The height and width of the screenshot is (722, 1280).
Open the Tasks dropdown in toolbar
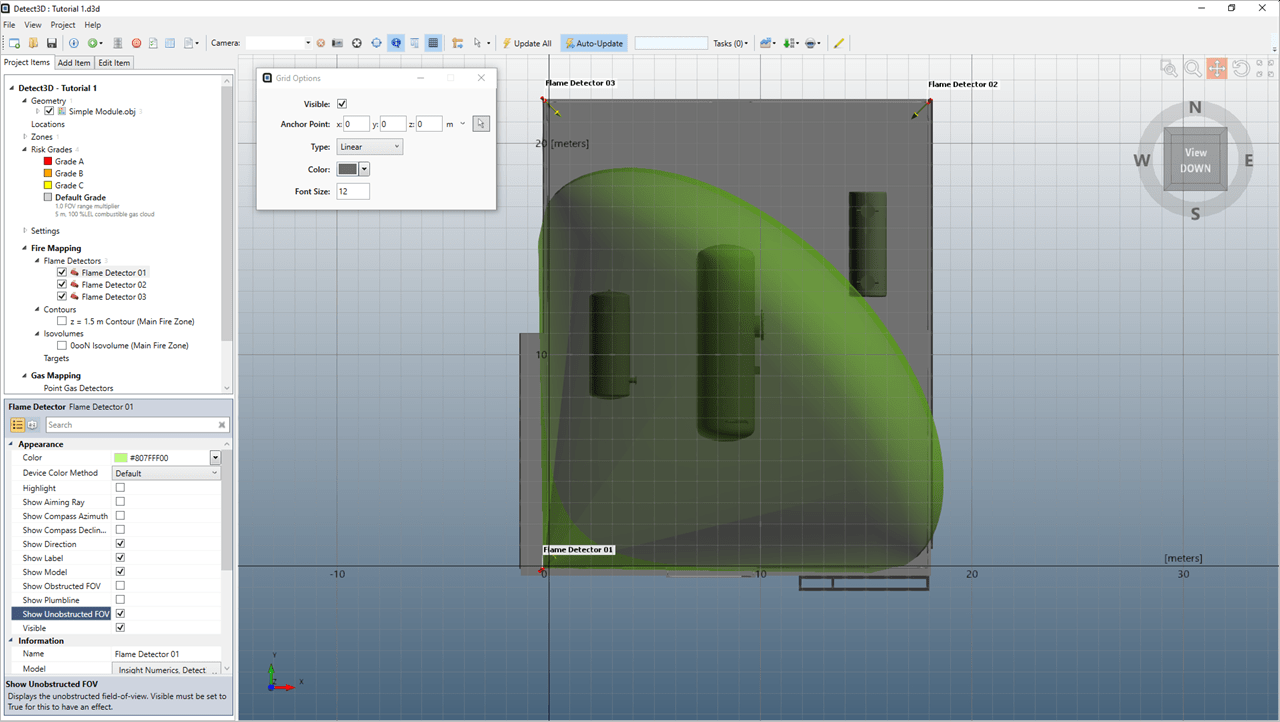pos(730,43)
